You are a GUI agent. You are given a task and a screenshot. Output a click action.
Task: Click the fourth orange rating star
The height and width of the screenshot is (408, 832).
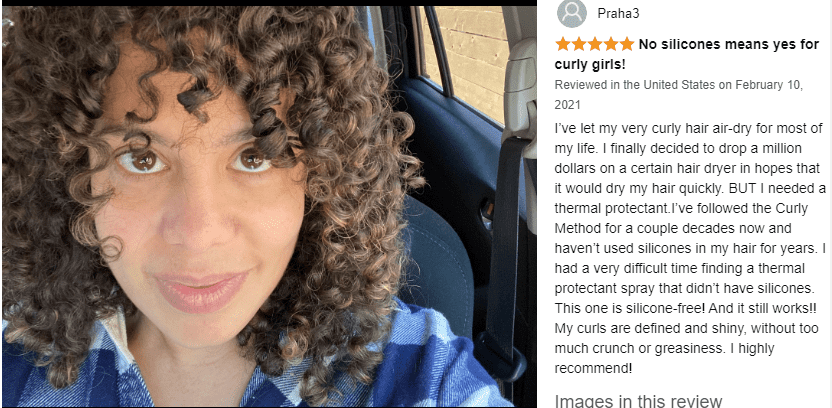(611, 45)
